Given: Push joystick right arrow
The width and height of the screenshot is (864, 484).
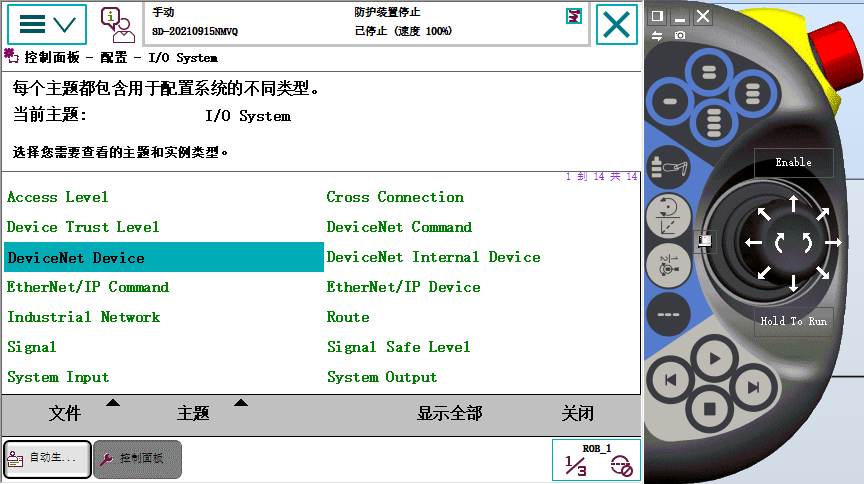Looking at the screenshot, I should (833, 243).
